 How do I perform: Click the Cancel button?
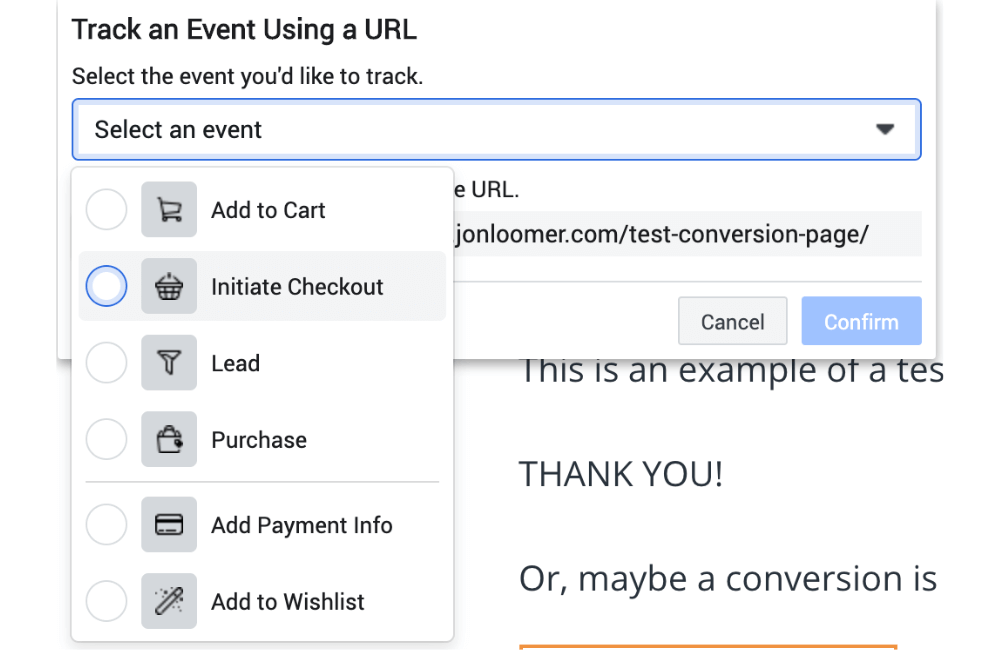tap(732, 320)
